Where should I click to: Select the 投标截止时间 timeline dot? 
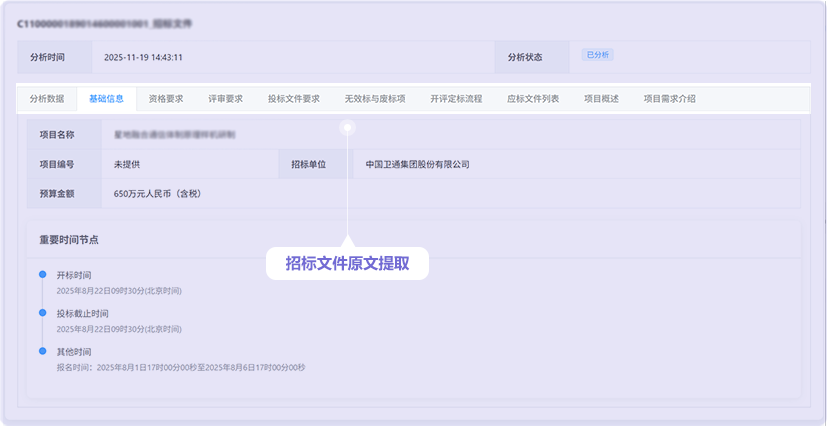[42, 313]
